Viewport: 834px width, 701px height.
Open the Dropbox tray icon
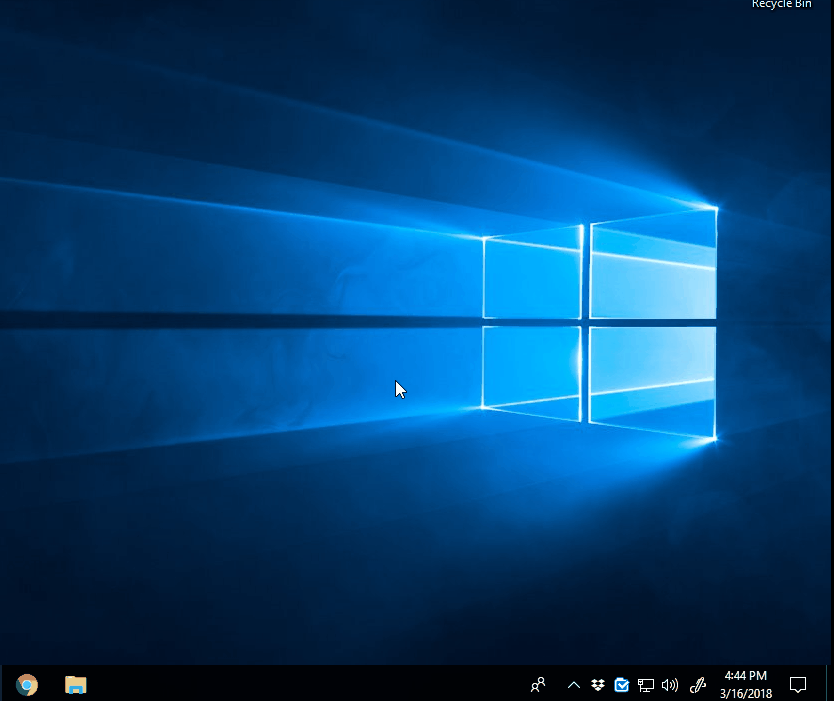pyautogui.click(x=598, y=685)
